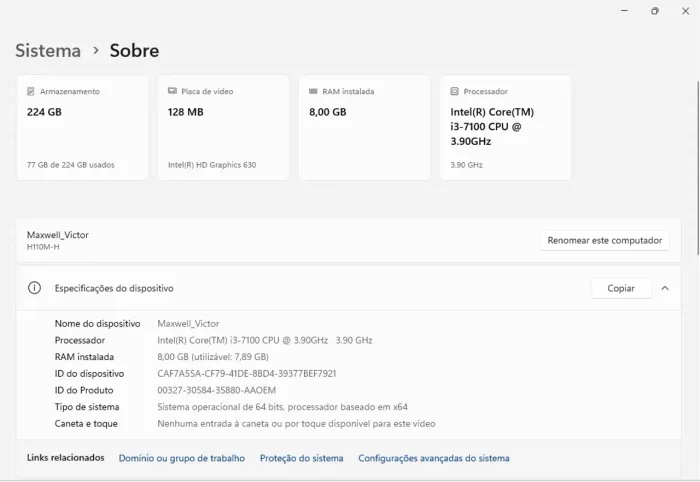The width and height of the screenshot is (700, 482).
Task: Click the Nenhuma entrada à caneta value
Action: coord(296,424)
